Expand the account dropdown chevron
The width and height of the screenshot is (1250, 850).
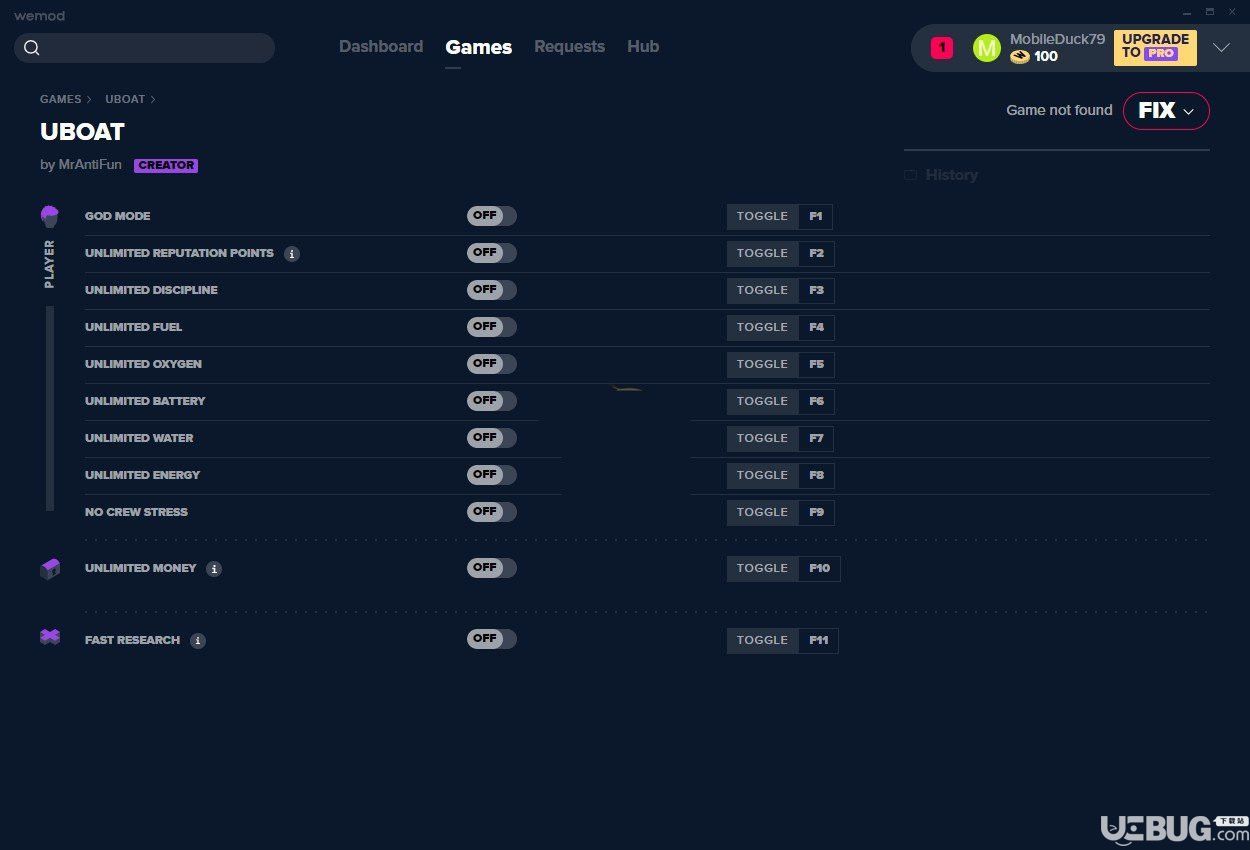pos(1221,48)
